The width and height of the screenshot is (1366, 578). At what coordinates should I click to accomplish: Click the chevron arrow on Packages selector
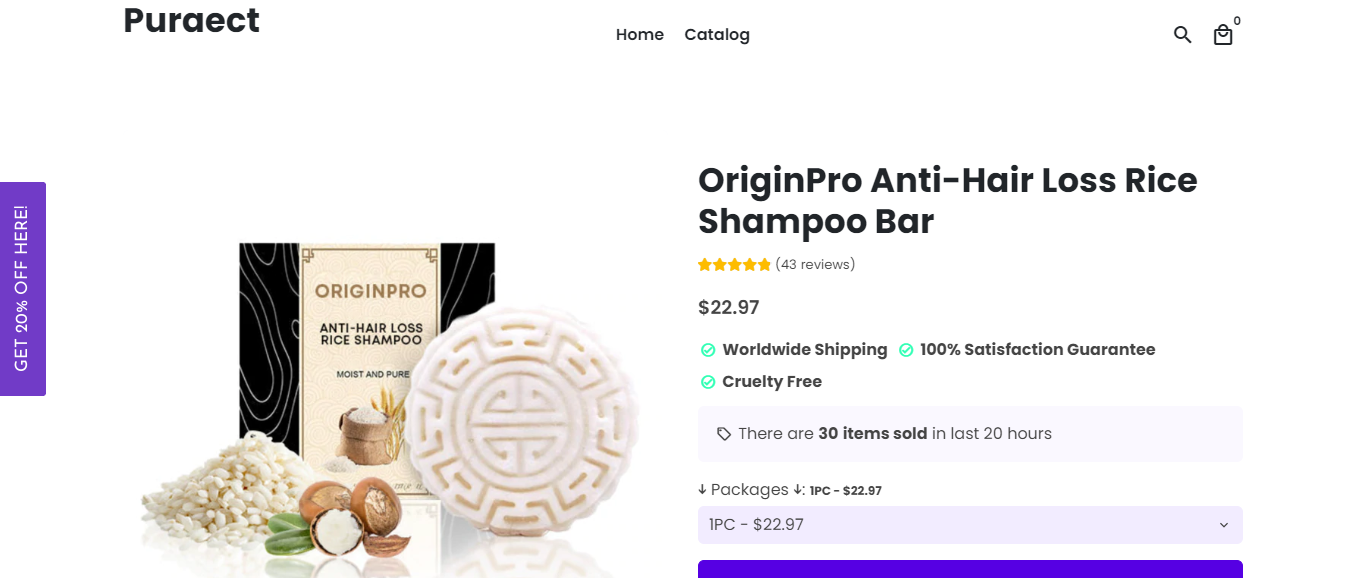[x=1223, y=525]
